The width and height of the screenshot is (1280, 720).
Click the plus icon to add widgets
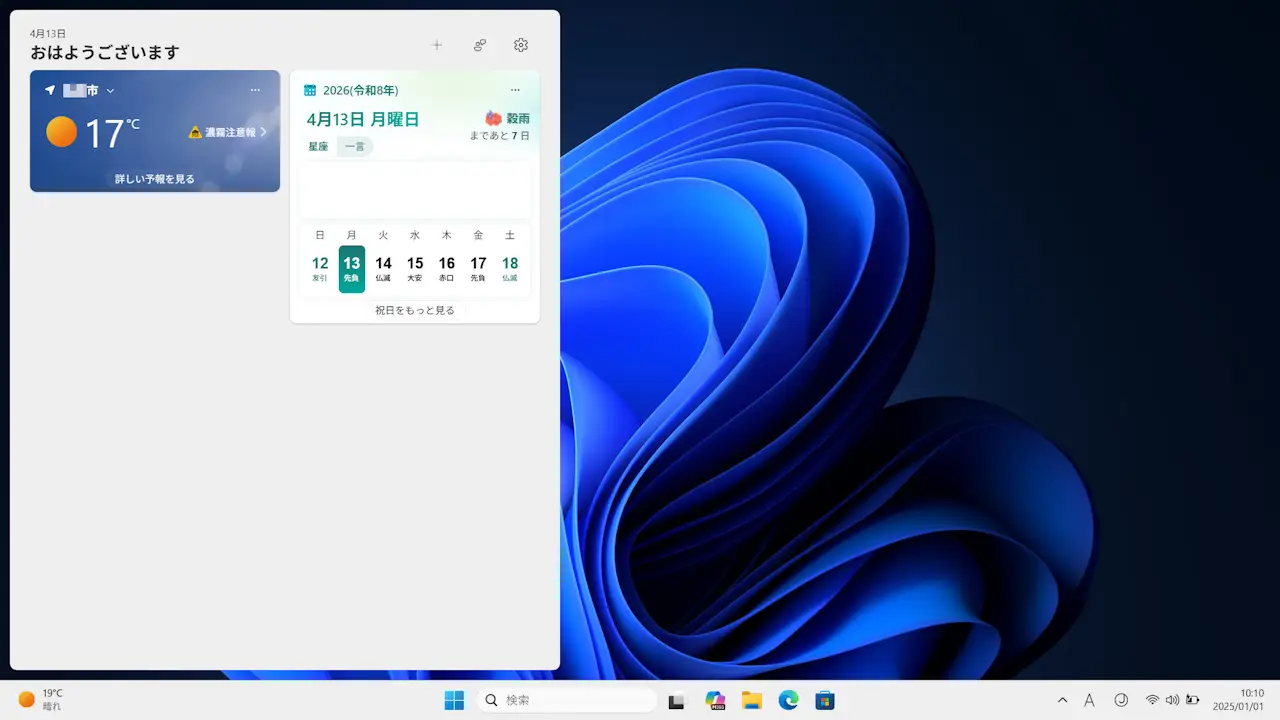coord(436,45)
